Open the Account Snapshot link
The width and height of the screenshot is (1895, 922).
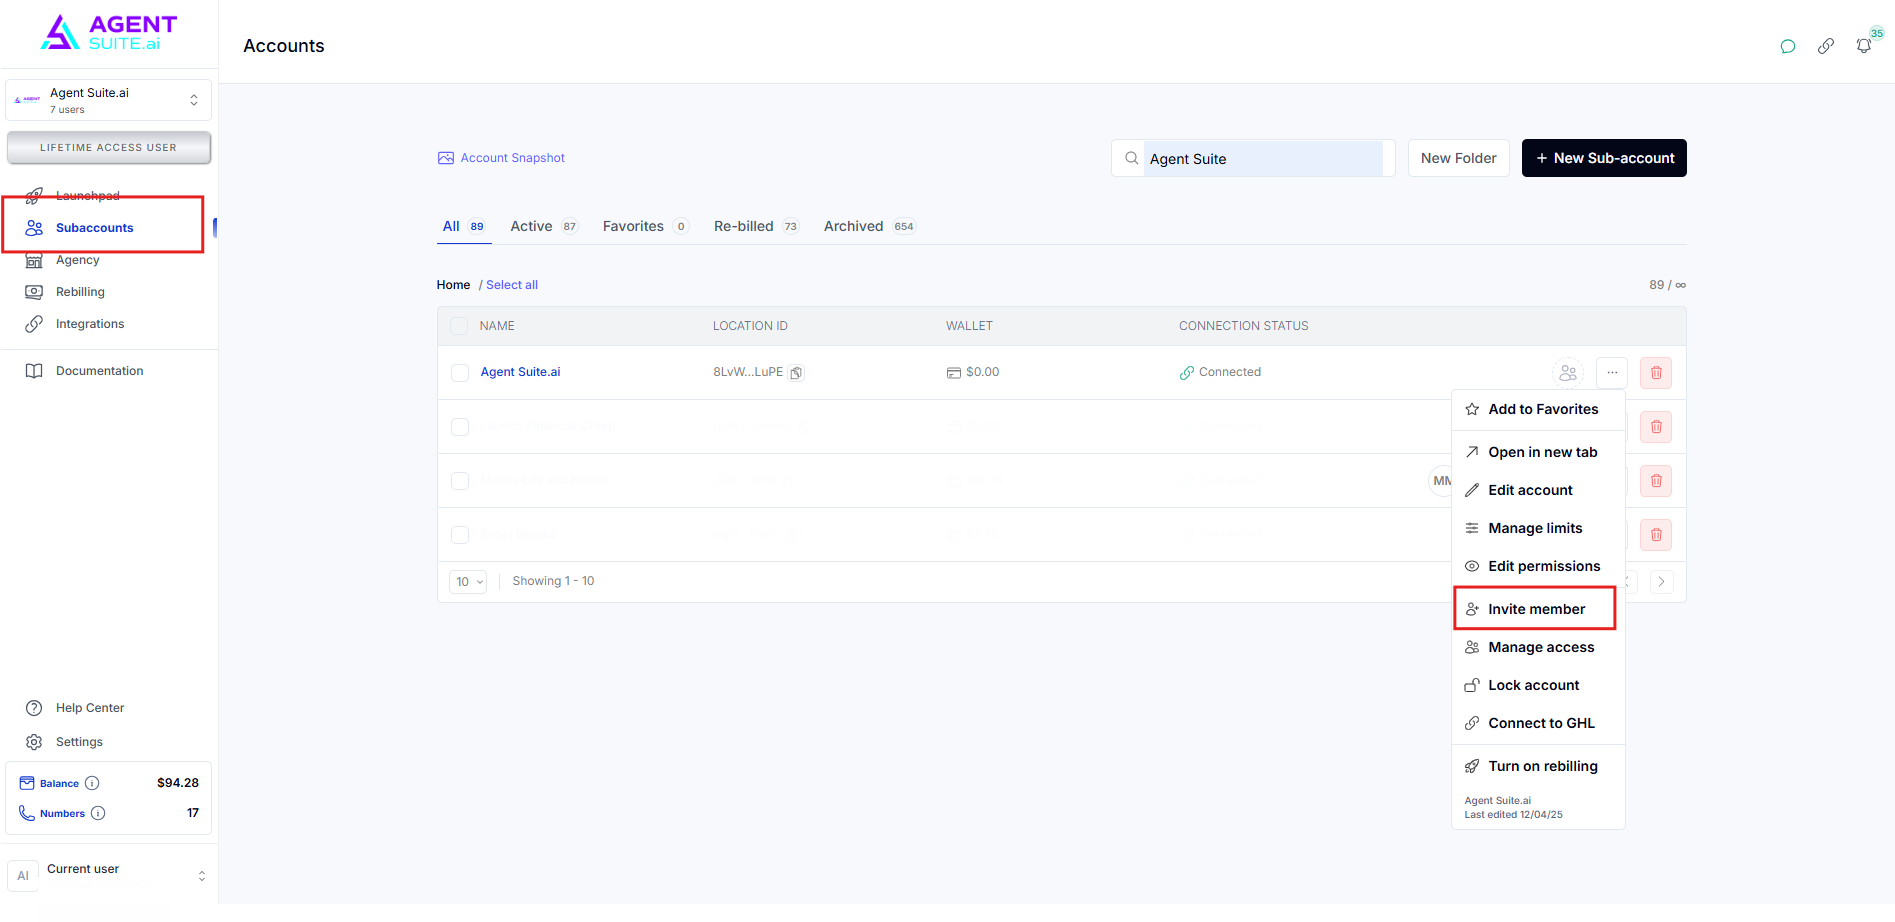click(x=501, y=158)
